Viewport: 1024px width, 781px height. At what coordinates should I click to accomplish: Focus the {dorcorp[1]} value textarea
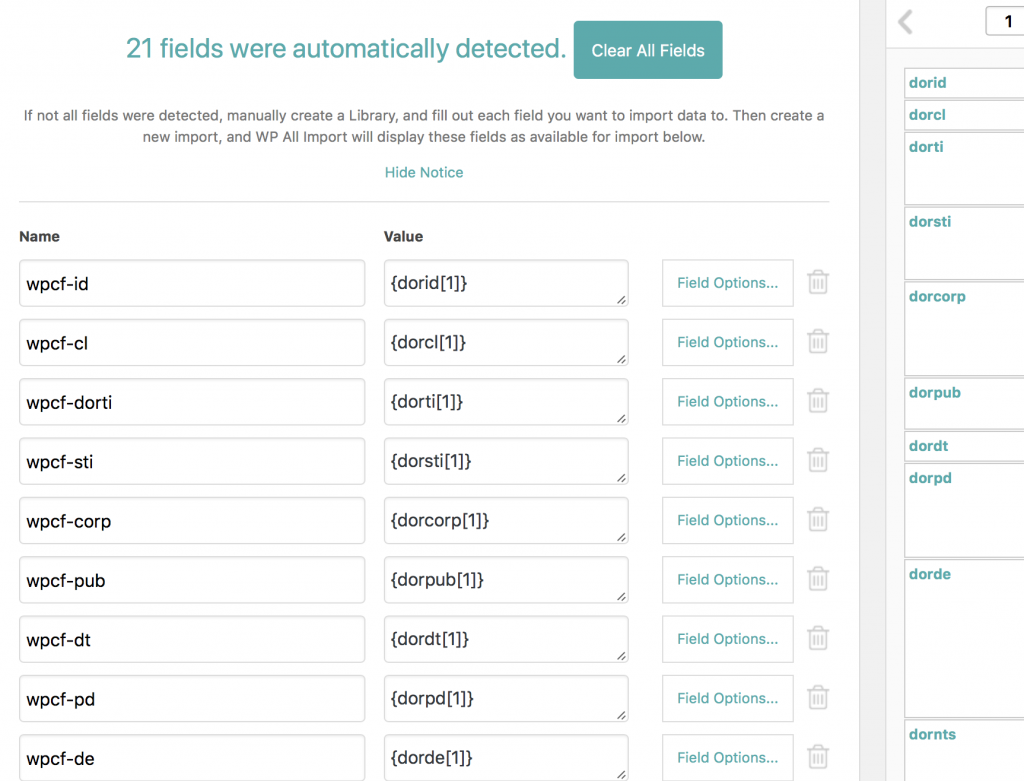point(506,521)
